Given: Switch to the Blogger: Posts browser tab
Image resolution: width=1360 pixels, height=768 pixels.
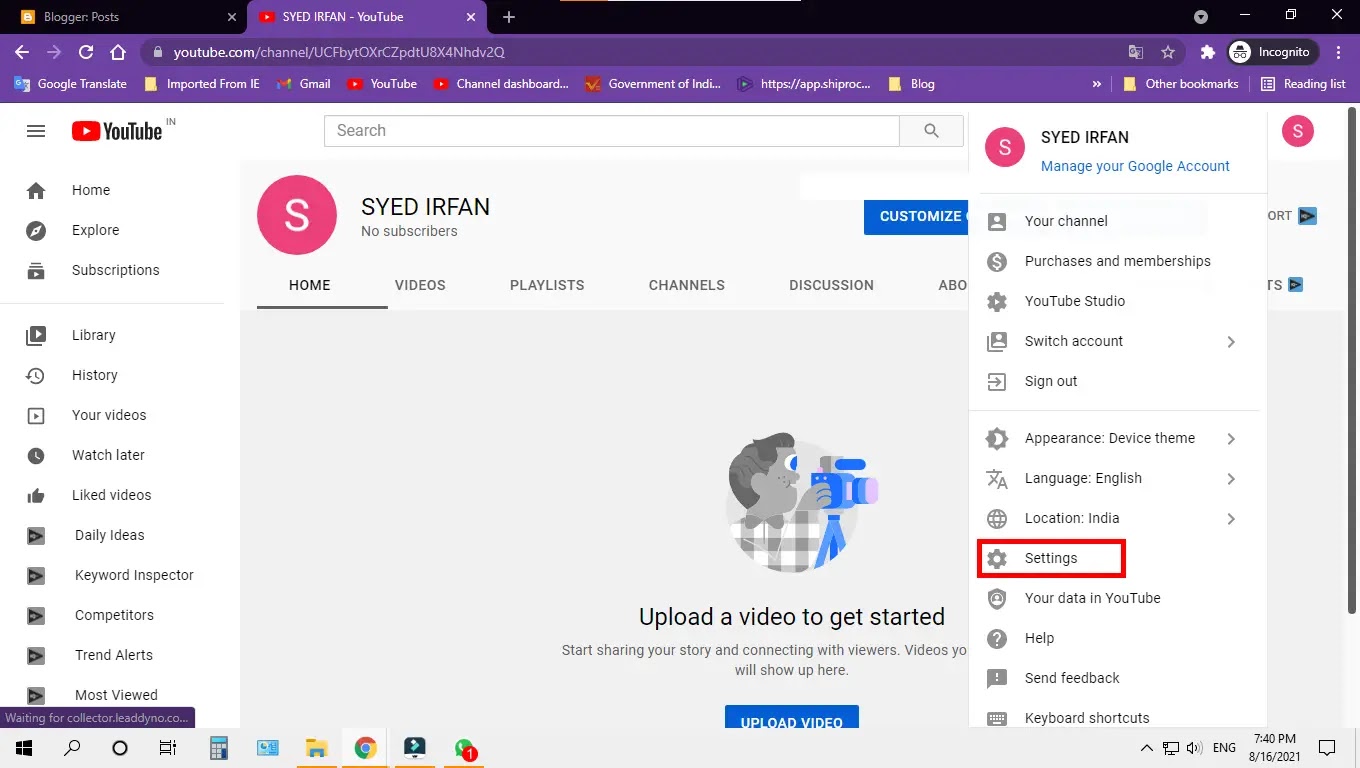Looking at the screenshot, I should click(125, 17).
